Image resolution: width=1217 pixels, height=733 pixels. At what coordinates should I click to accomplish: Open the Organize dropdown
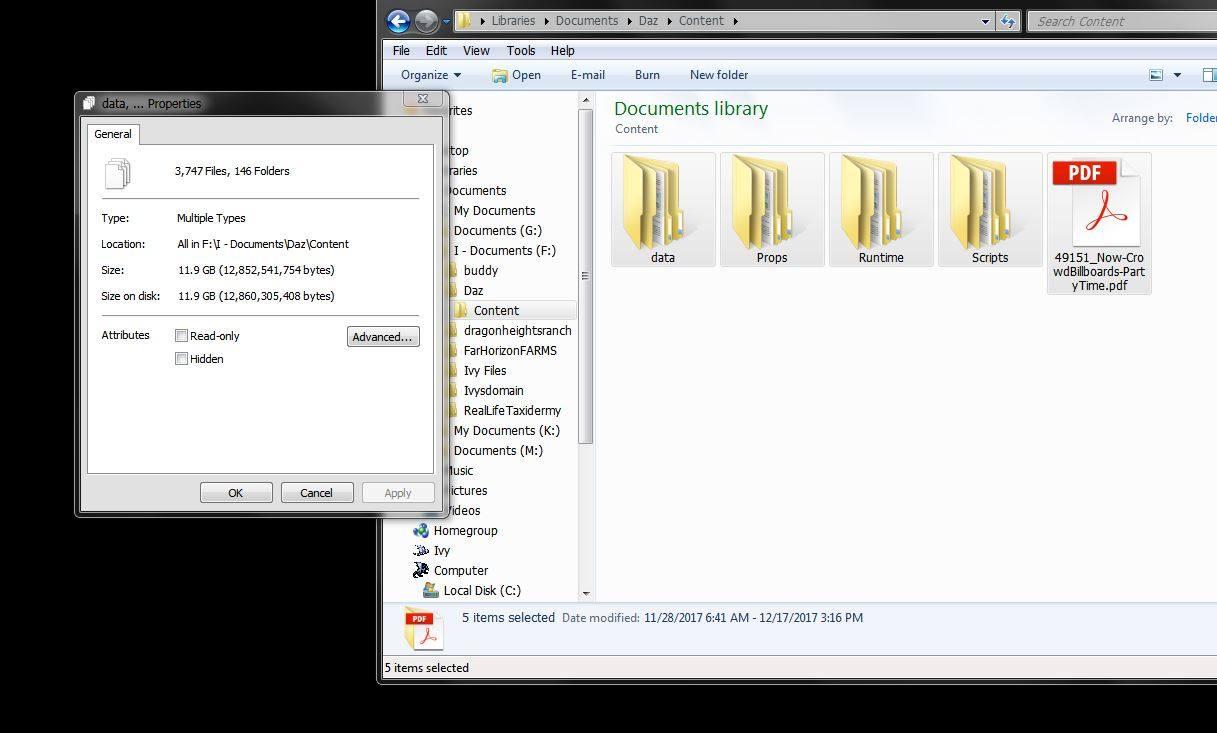(x=431, y=75)
